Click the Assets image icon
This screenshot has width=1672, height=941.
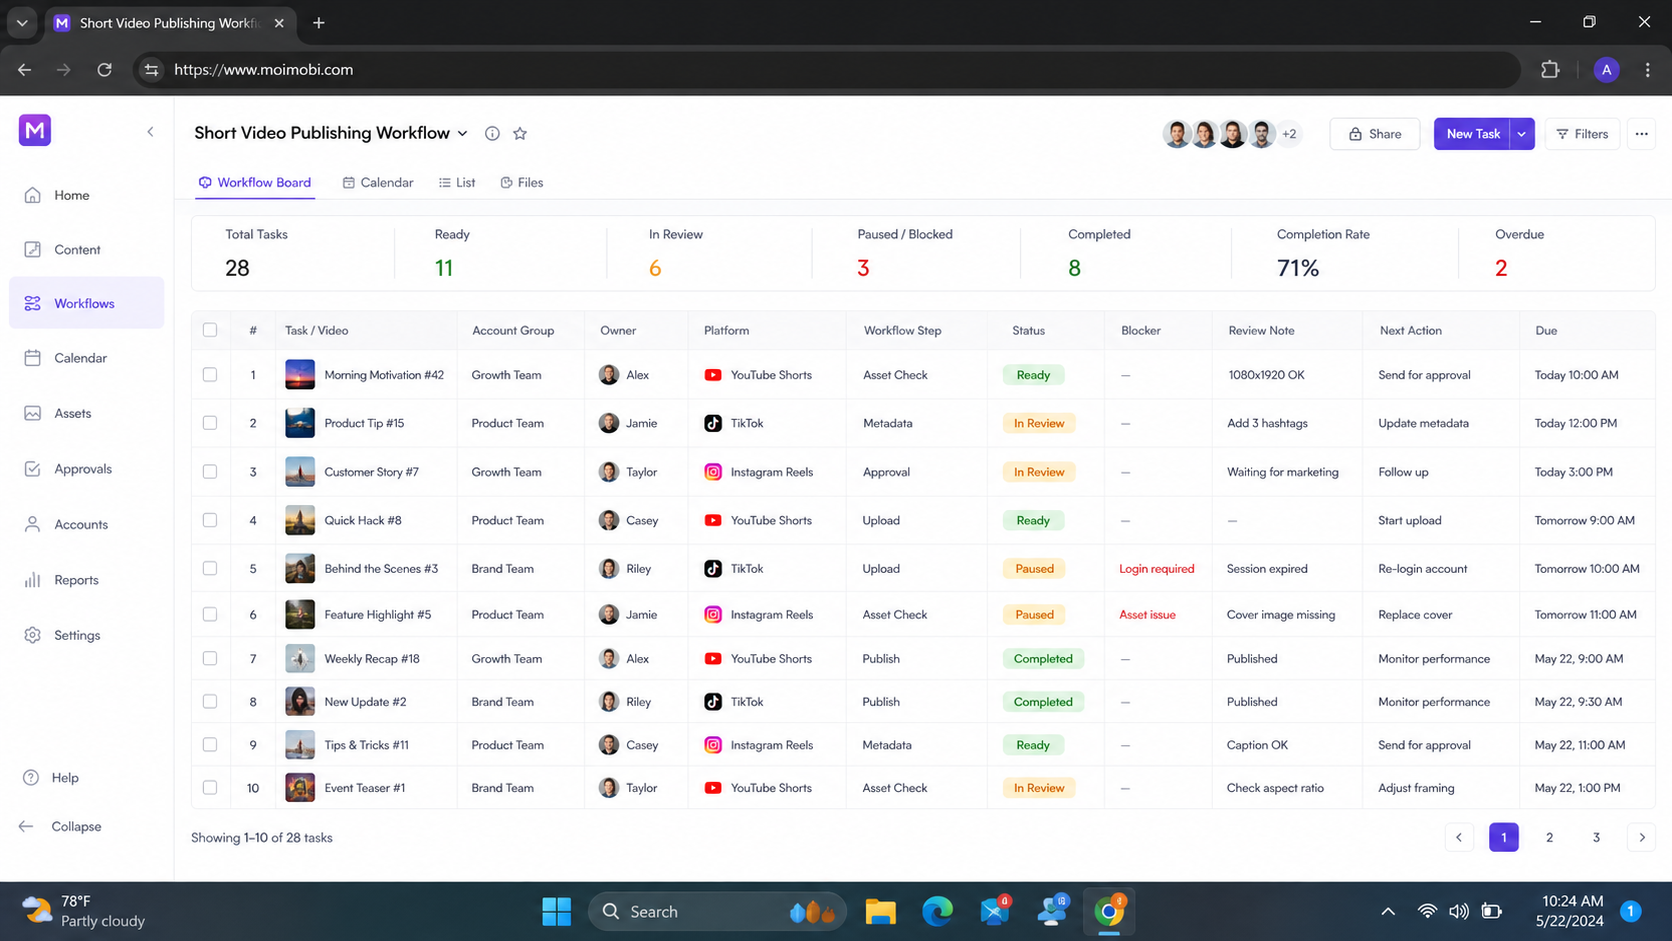(32, 413)
